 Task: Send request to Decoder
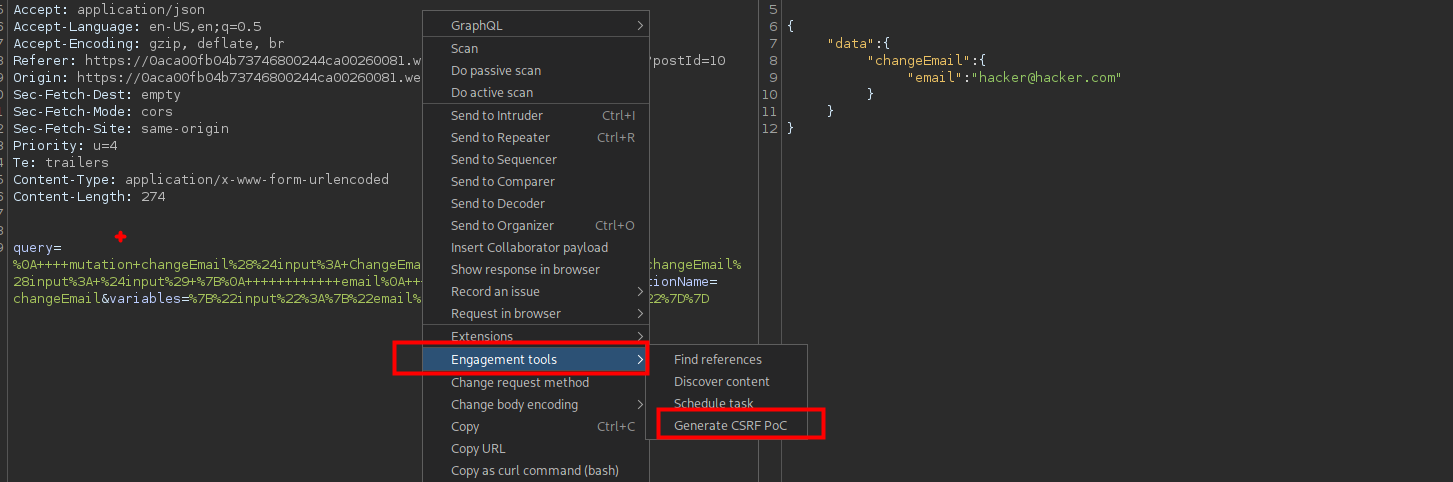pos(498,203)
